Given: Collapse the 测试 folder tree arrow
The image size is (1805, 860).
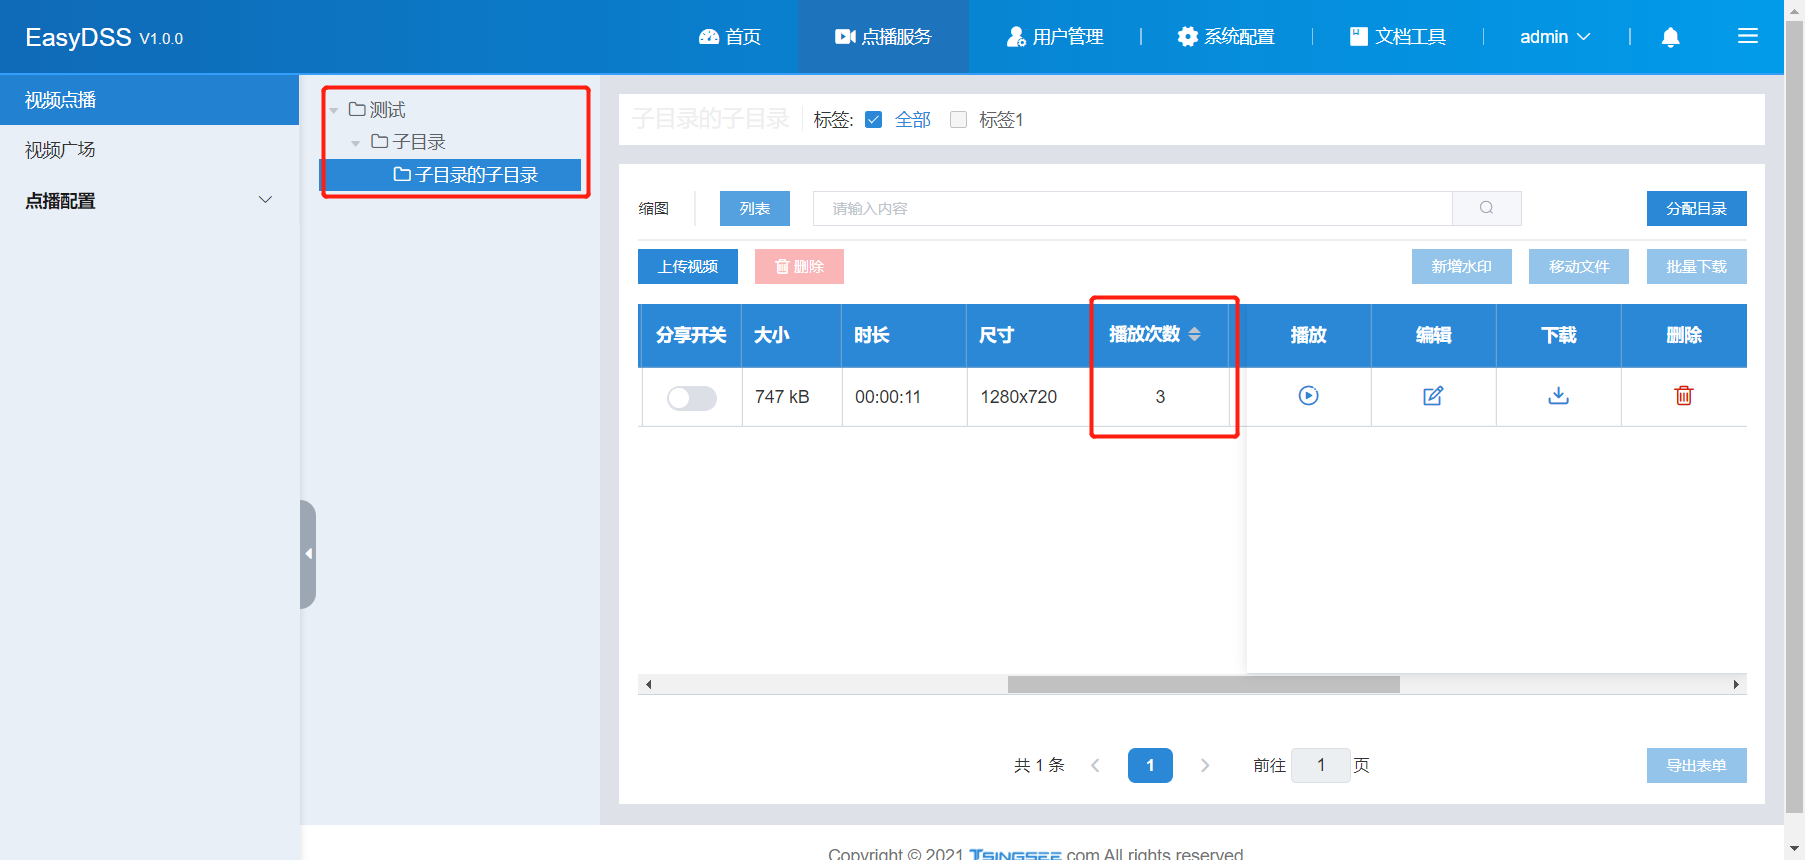Looking at the screenshot, I should 334,110.
